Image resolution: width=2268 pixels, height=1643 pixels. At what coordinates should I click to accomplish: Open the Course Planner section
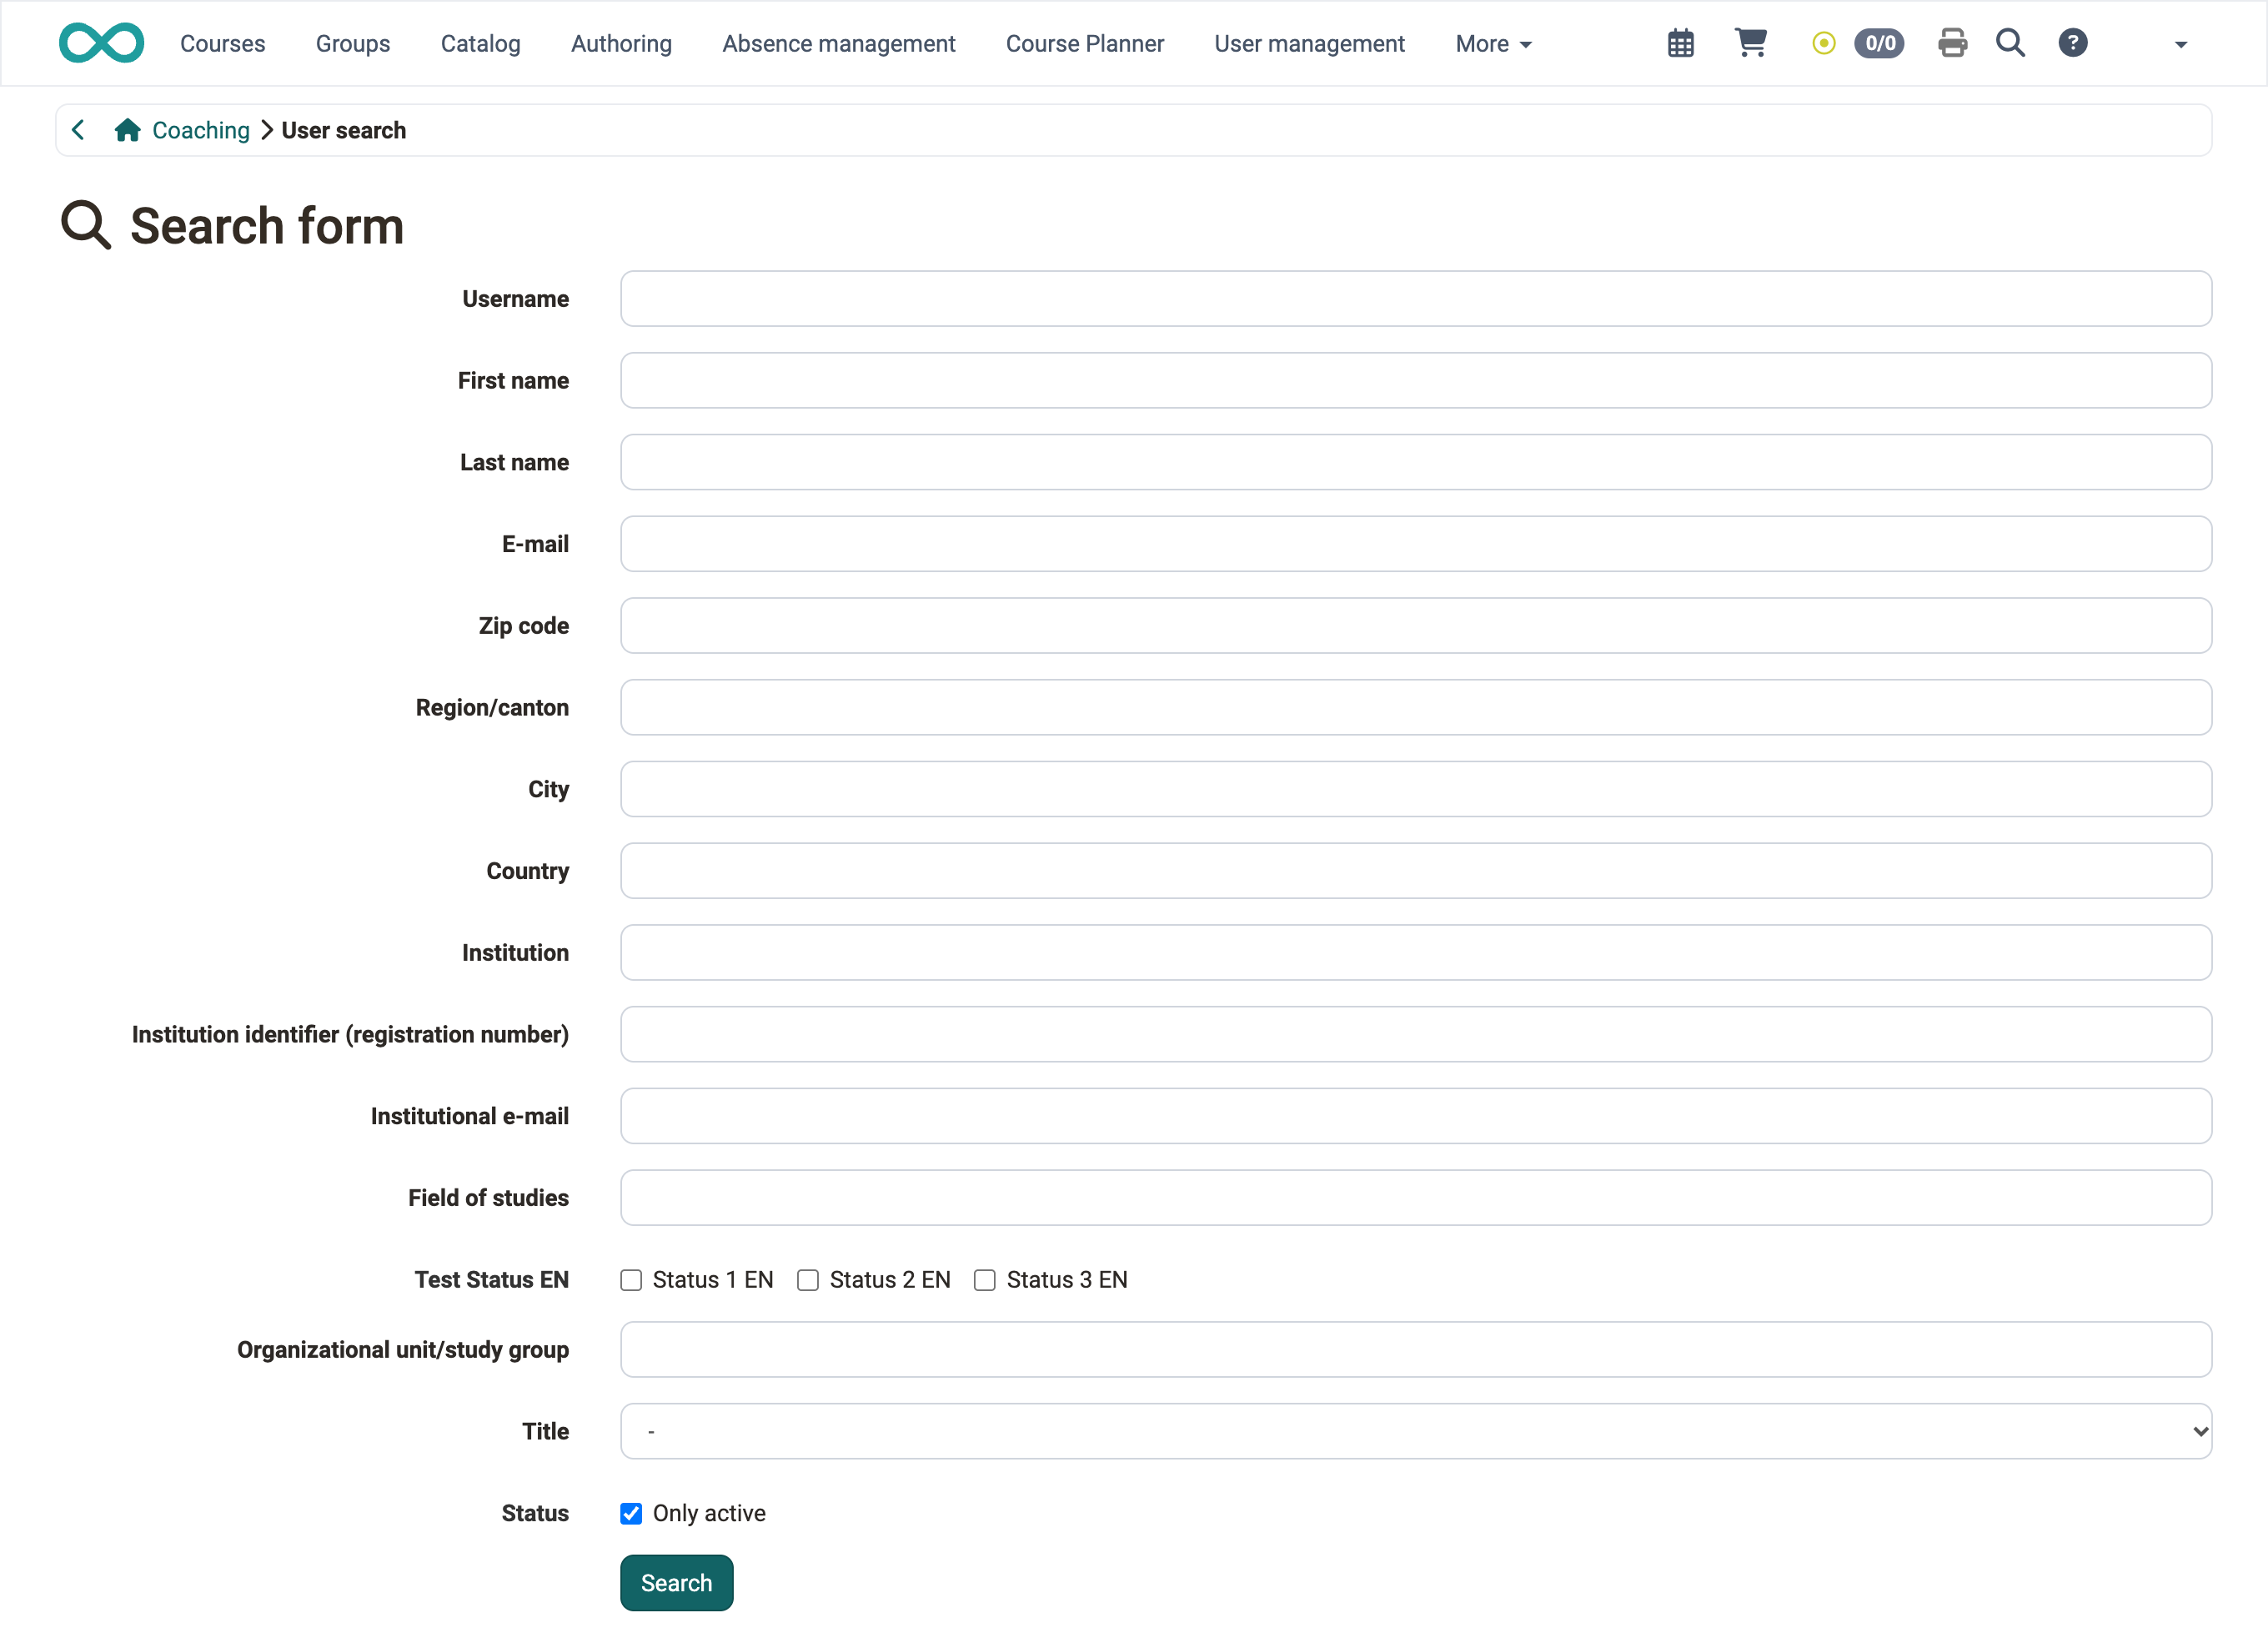(x=1085, y=44)
